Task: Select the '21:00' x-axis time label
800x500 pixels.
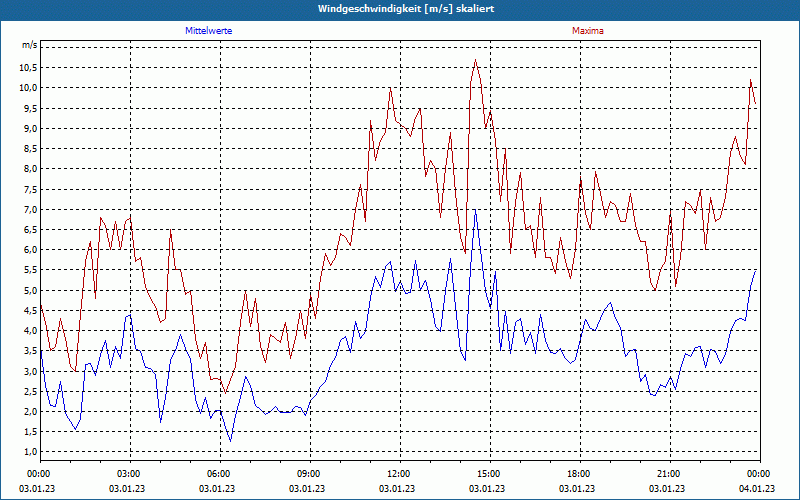Action: pos(669,474)
